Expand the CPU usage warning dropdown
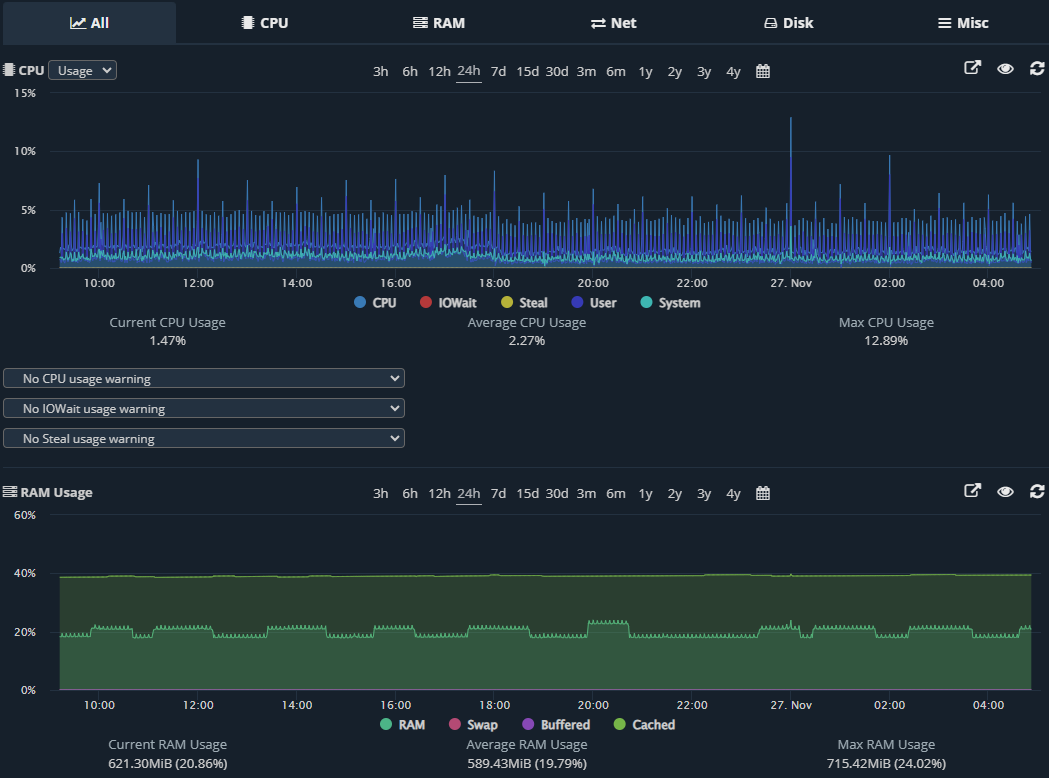Screen dimensions: 1049x778 (204, 378)
